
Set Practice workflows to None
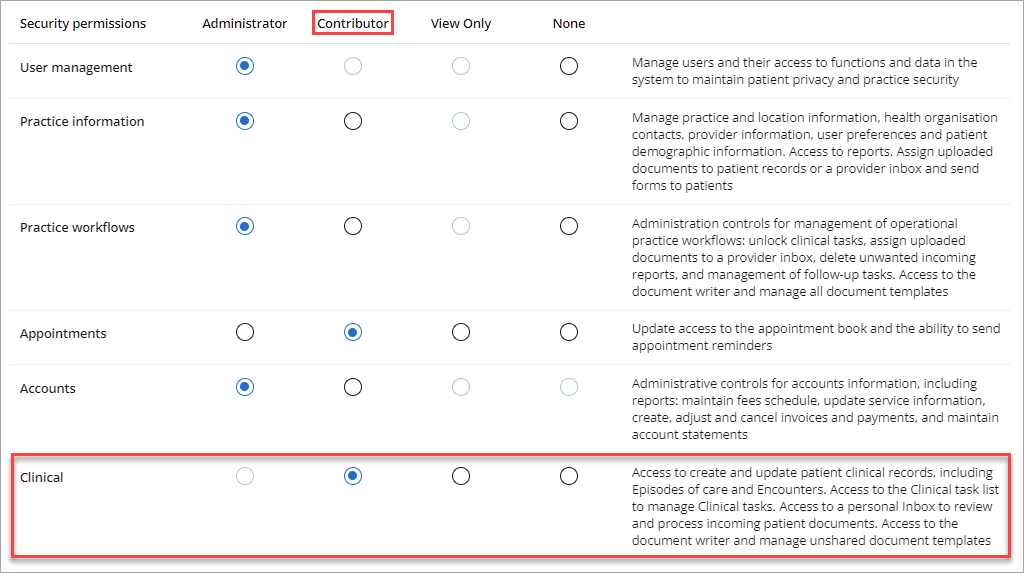[569, 226]
